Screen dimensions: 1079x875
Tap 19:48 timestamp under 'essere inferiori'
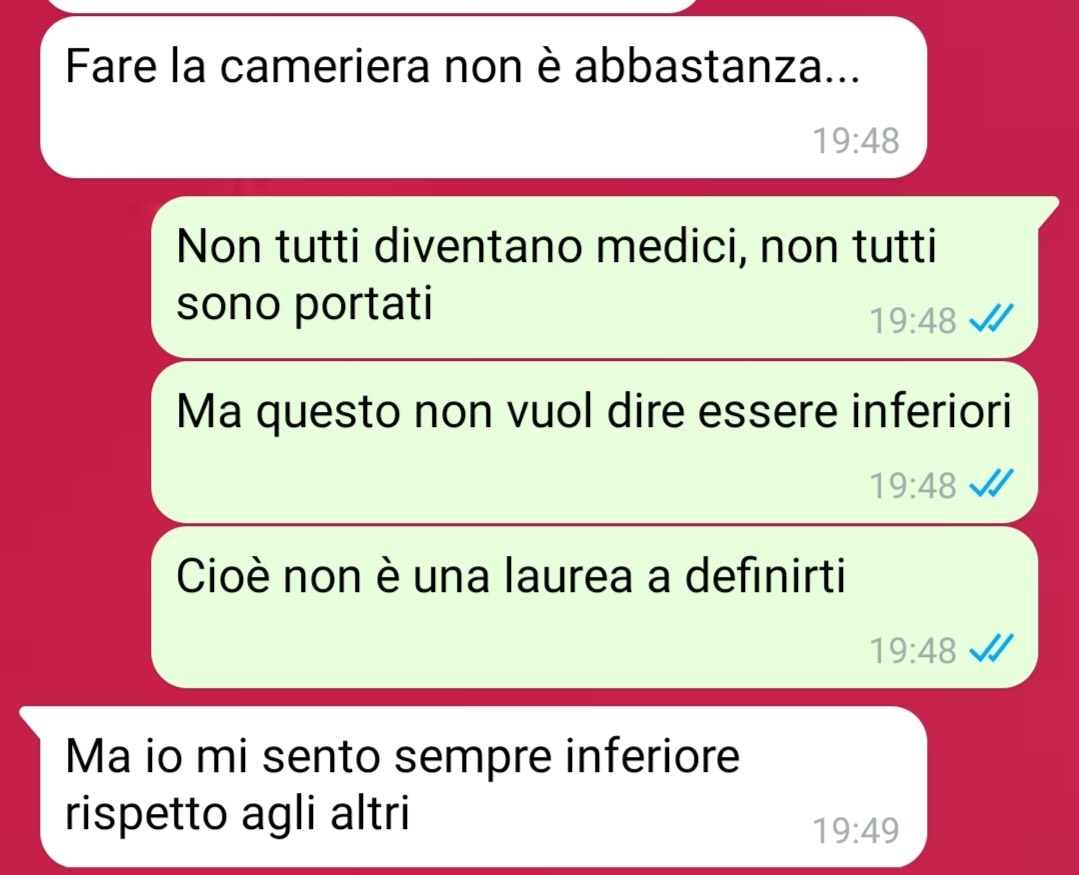coord(913,486)
